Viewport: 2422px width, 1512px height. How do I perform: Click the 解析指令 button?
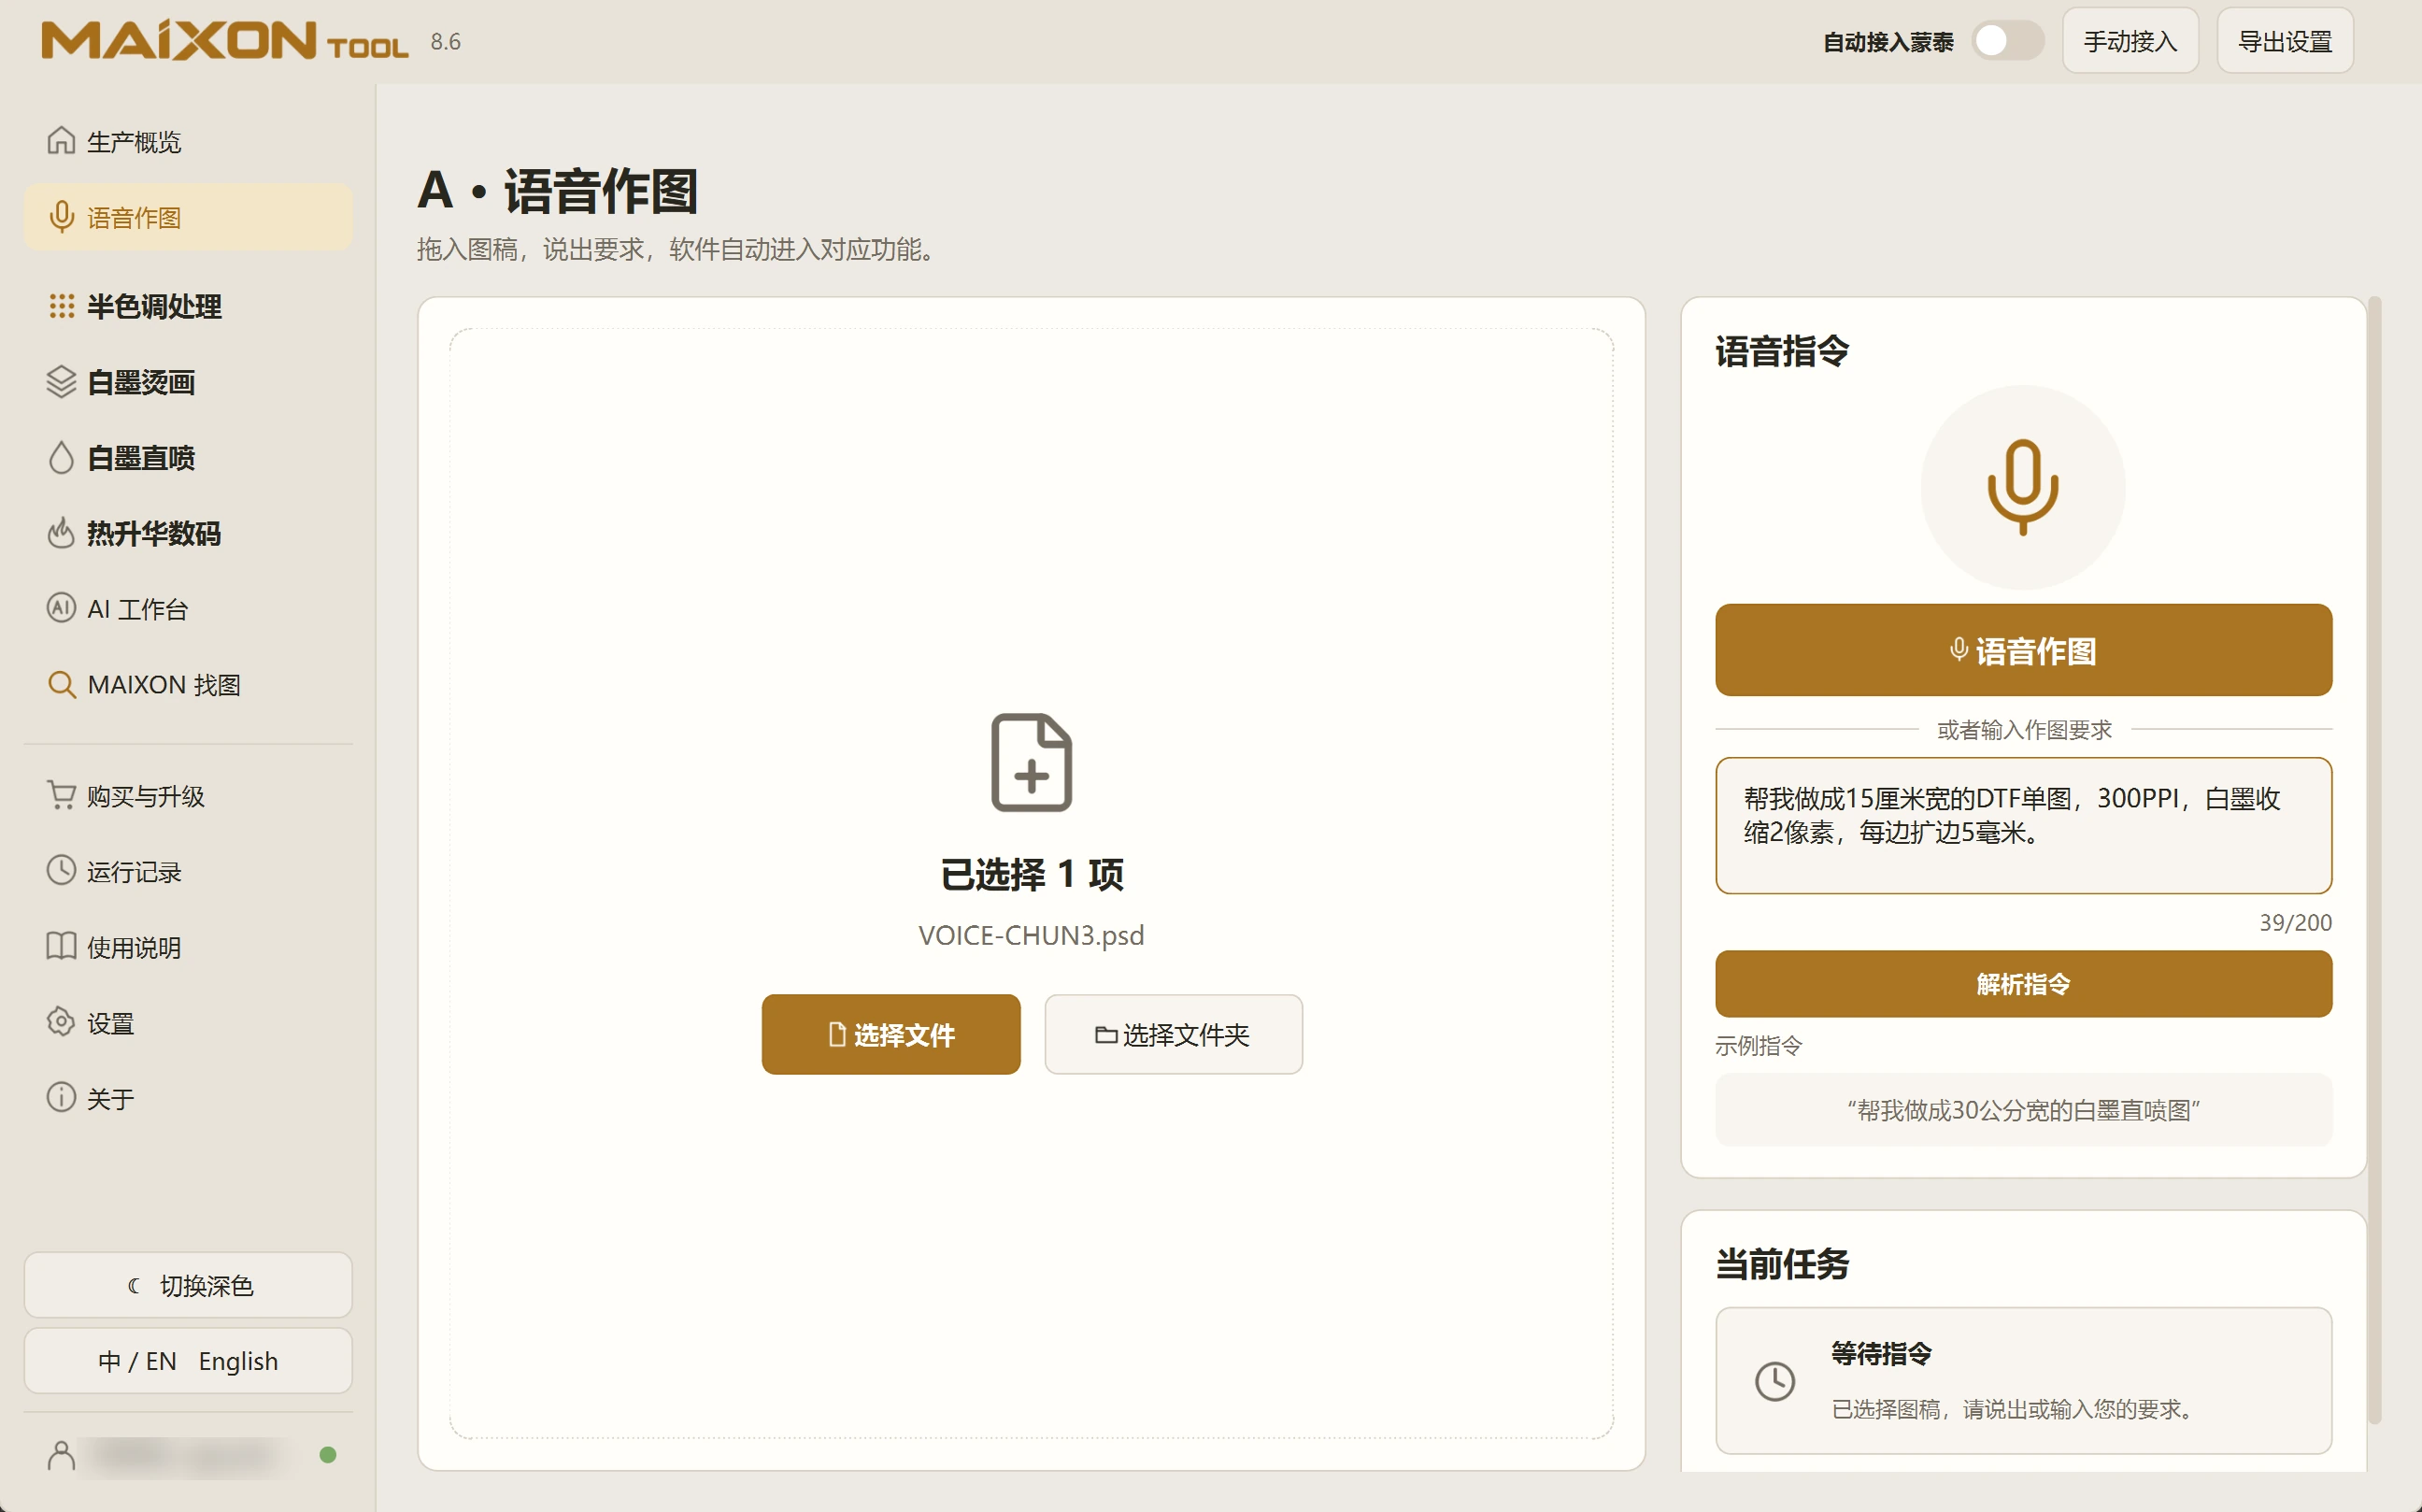coord(2023,984)
